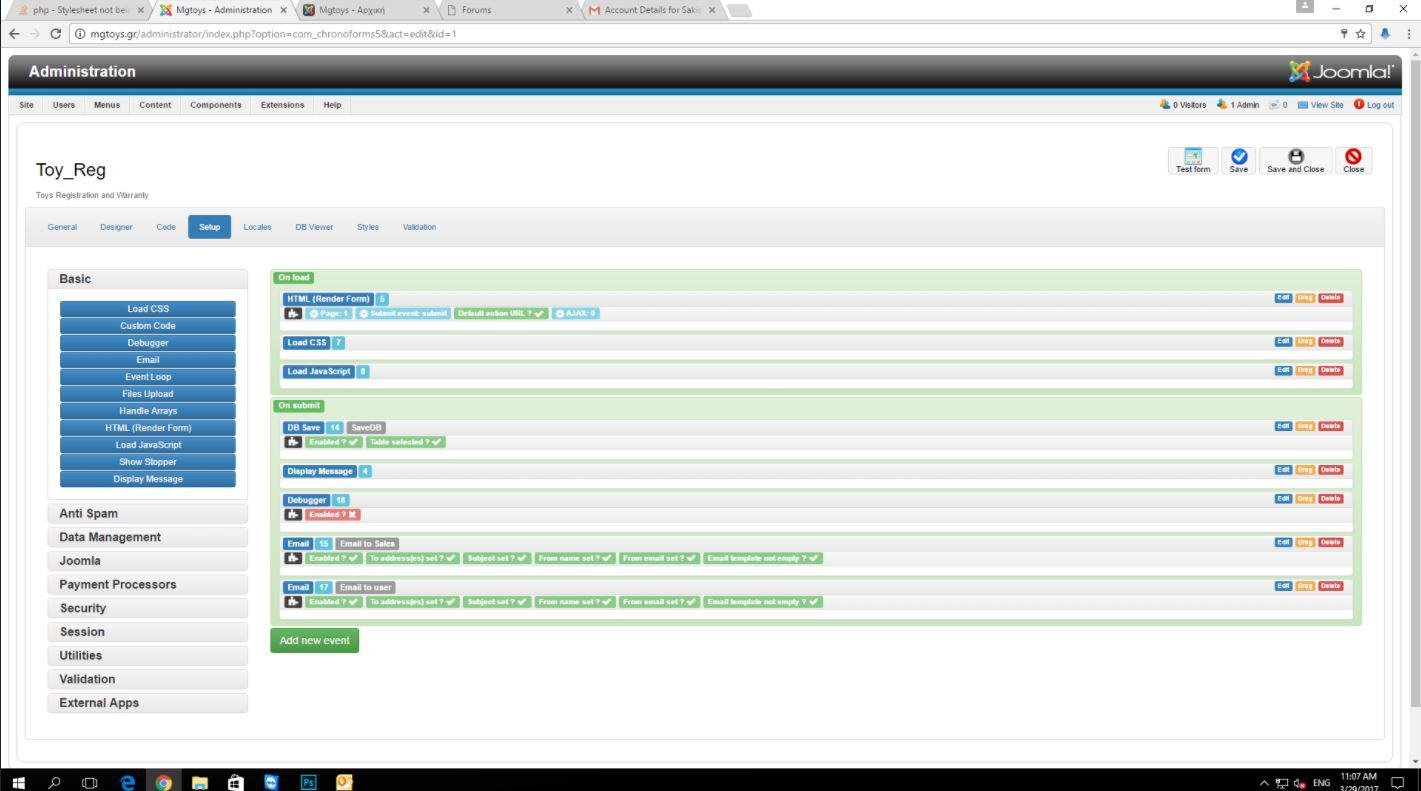Click the 'Enabled ?' badge in the Email to user row
1421x791 pixels.
334,602
